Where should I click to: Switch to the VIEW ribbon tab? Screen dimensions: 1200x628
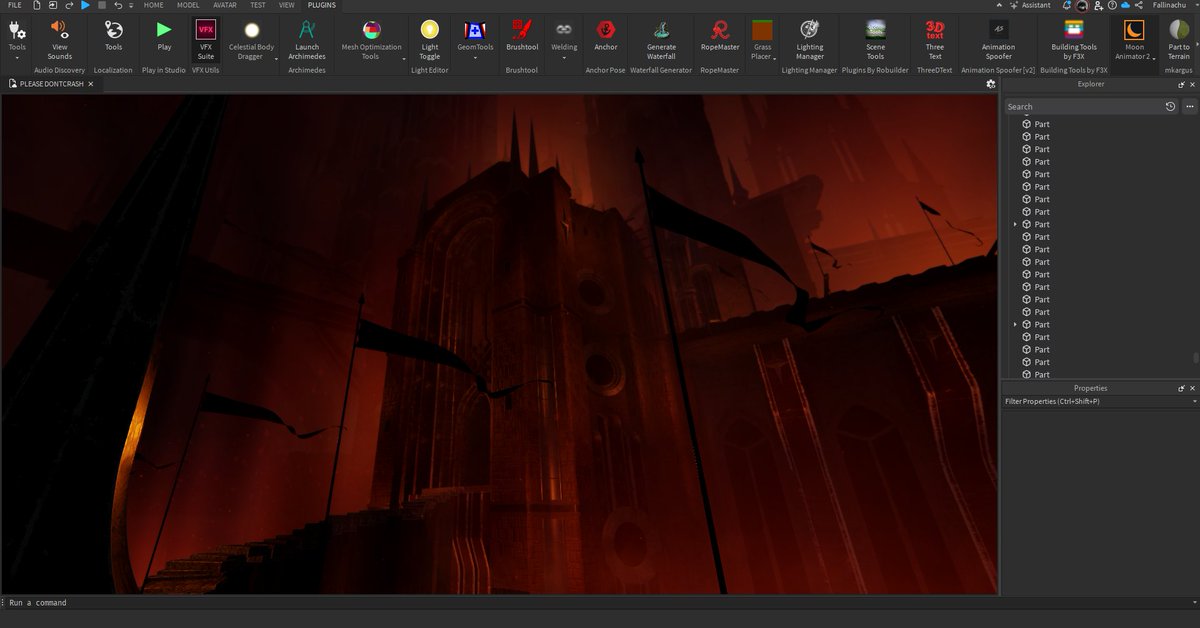287,5
